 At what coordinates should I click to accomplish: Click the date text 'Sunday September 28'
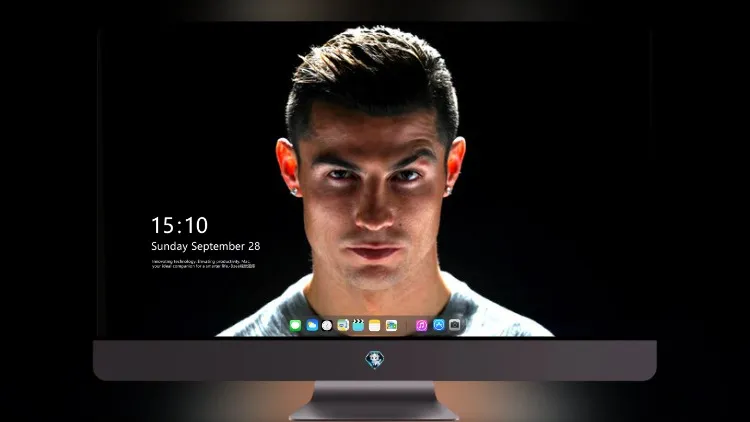click(x=206, y=246)
